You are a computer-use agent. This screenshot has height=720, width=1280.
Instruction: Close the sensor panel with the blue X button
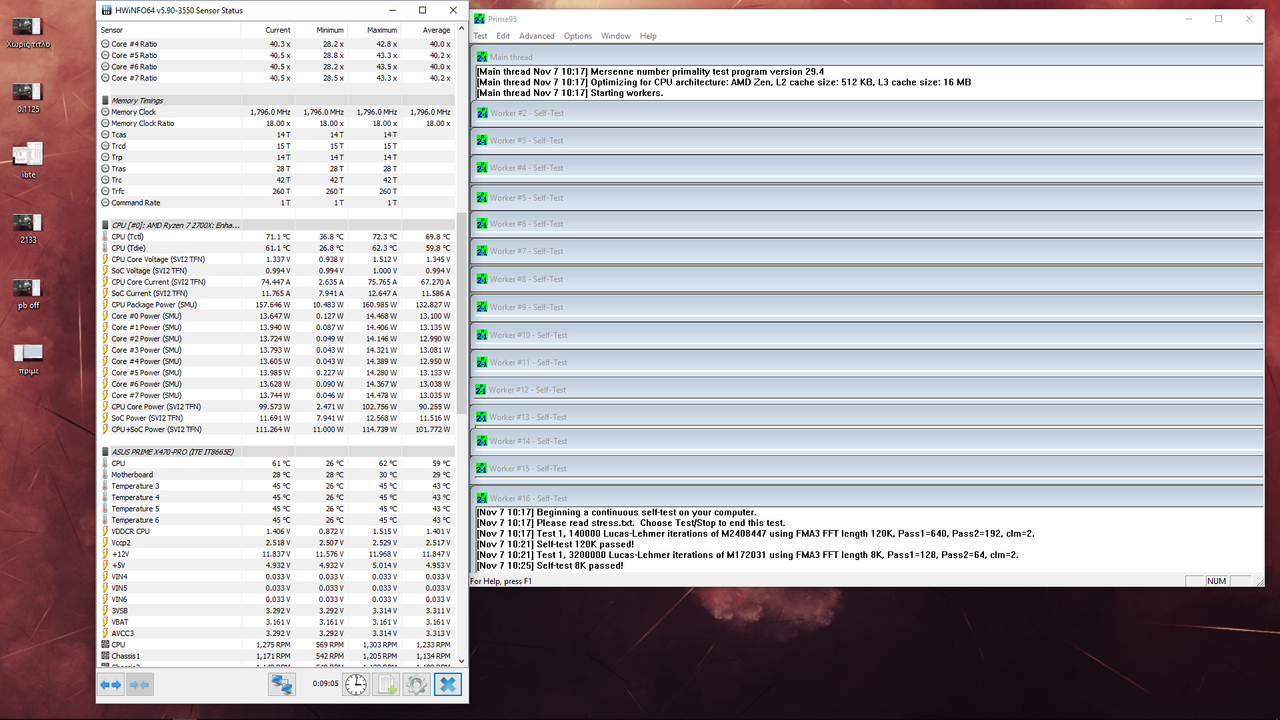click(448, 684)
